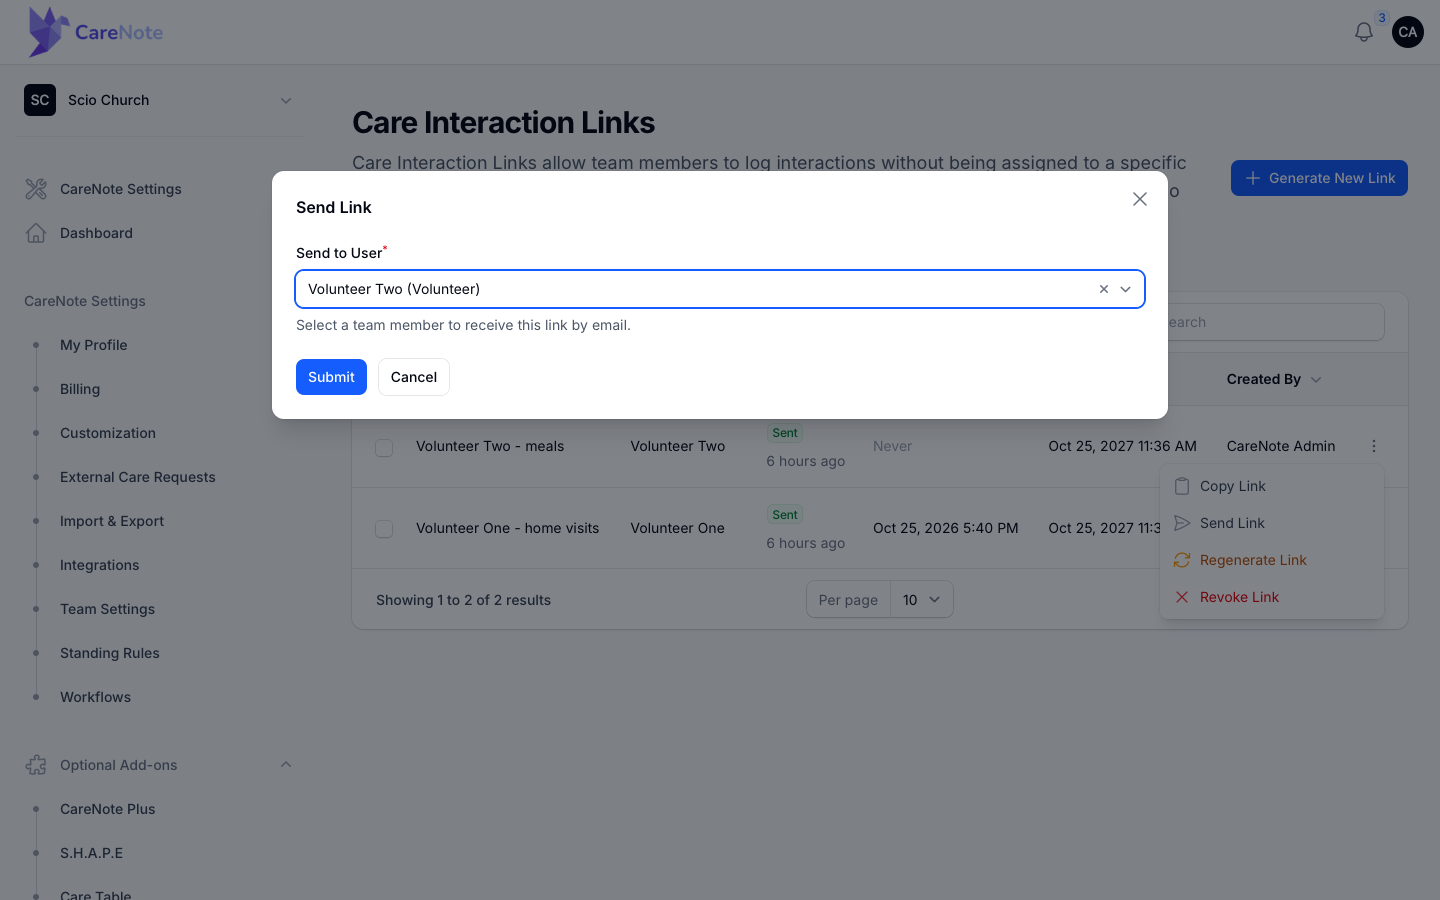Open the Dashboard page
The image size is (1440, 900).
[96, 233]
